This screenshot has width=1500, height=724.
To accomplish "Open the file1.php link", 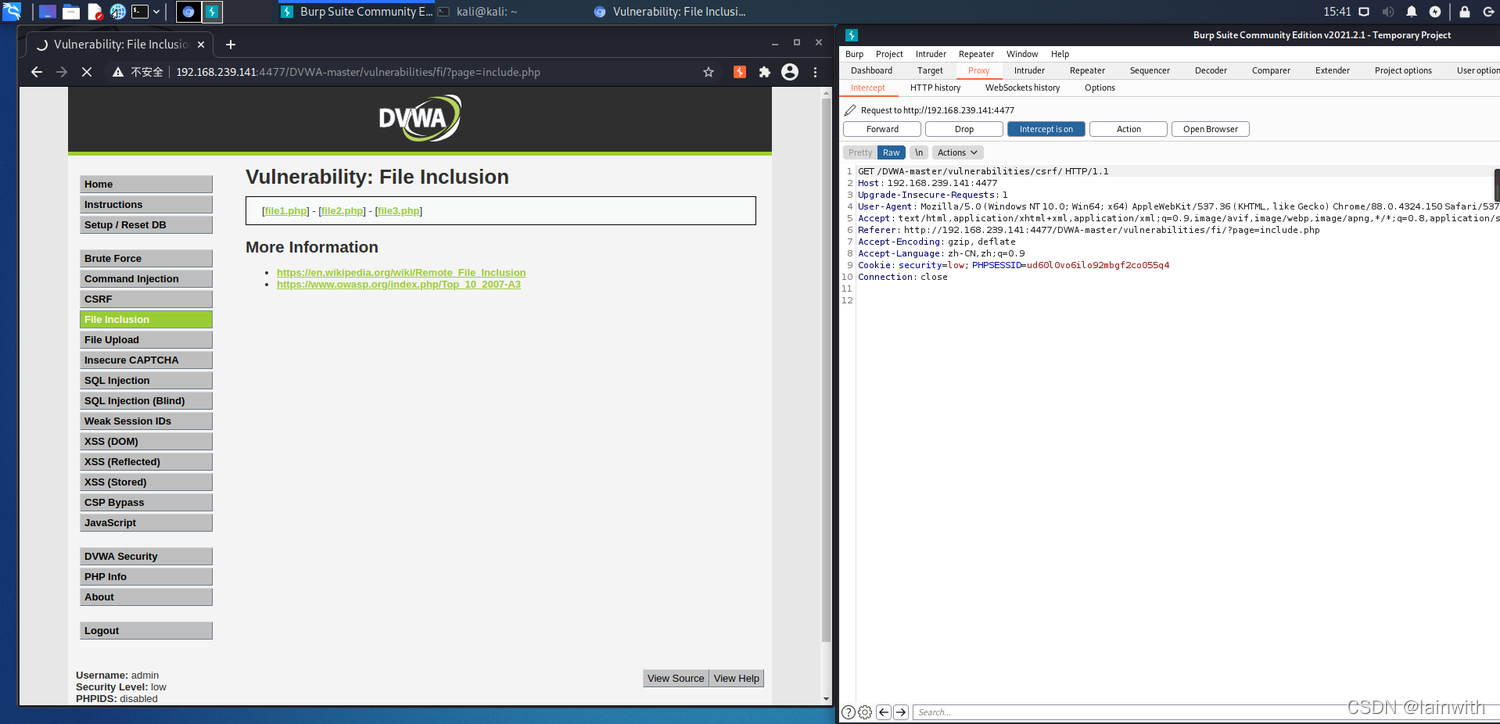I will (286, 211).
